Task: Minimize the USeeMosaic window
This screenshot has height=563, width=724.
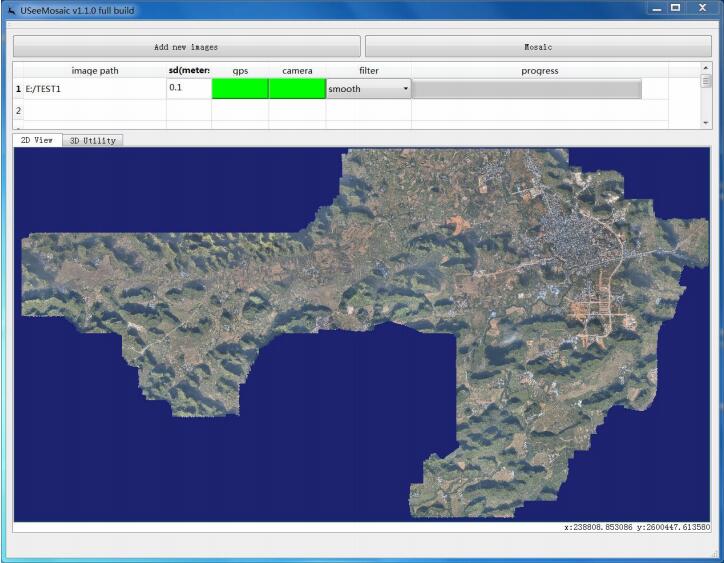Action: [657, 8]
